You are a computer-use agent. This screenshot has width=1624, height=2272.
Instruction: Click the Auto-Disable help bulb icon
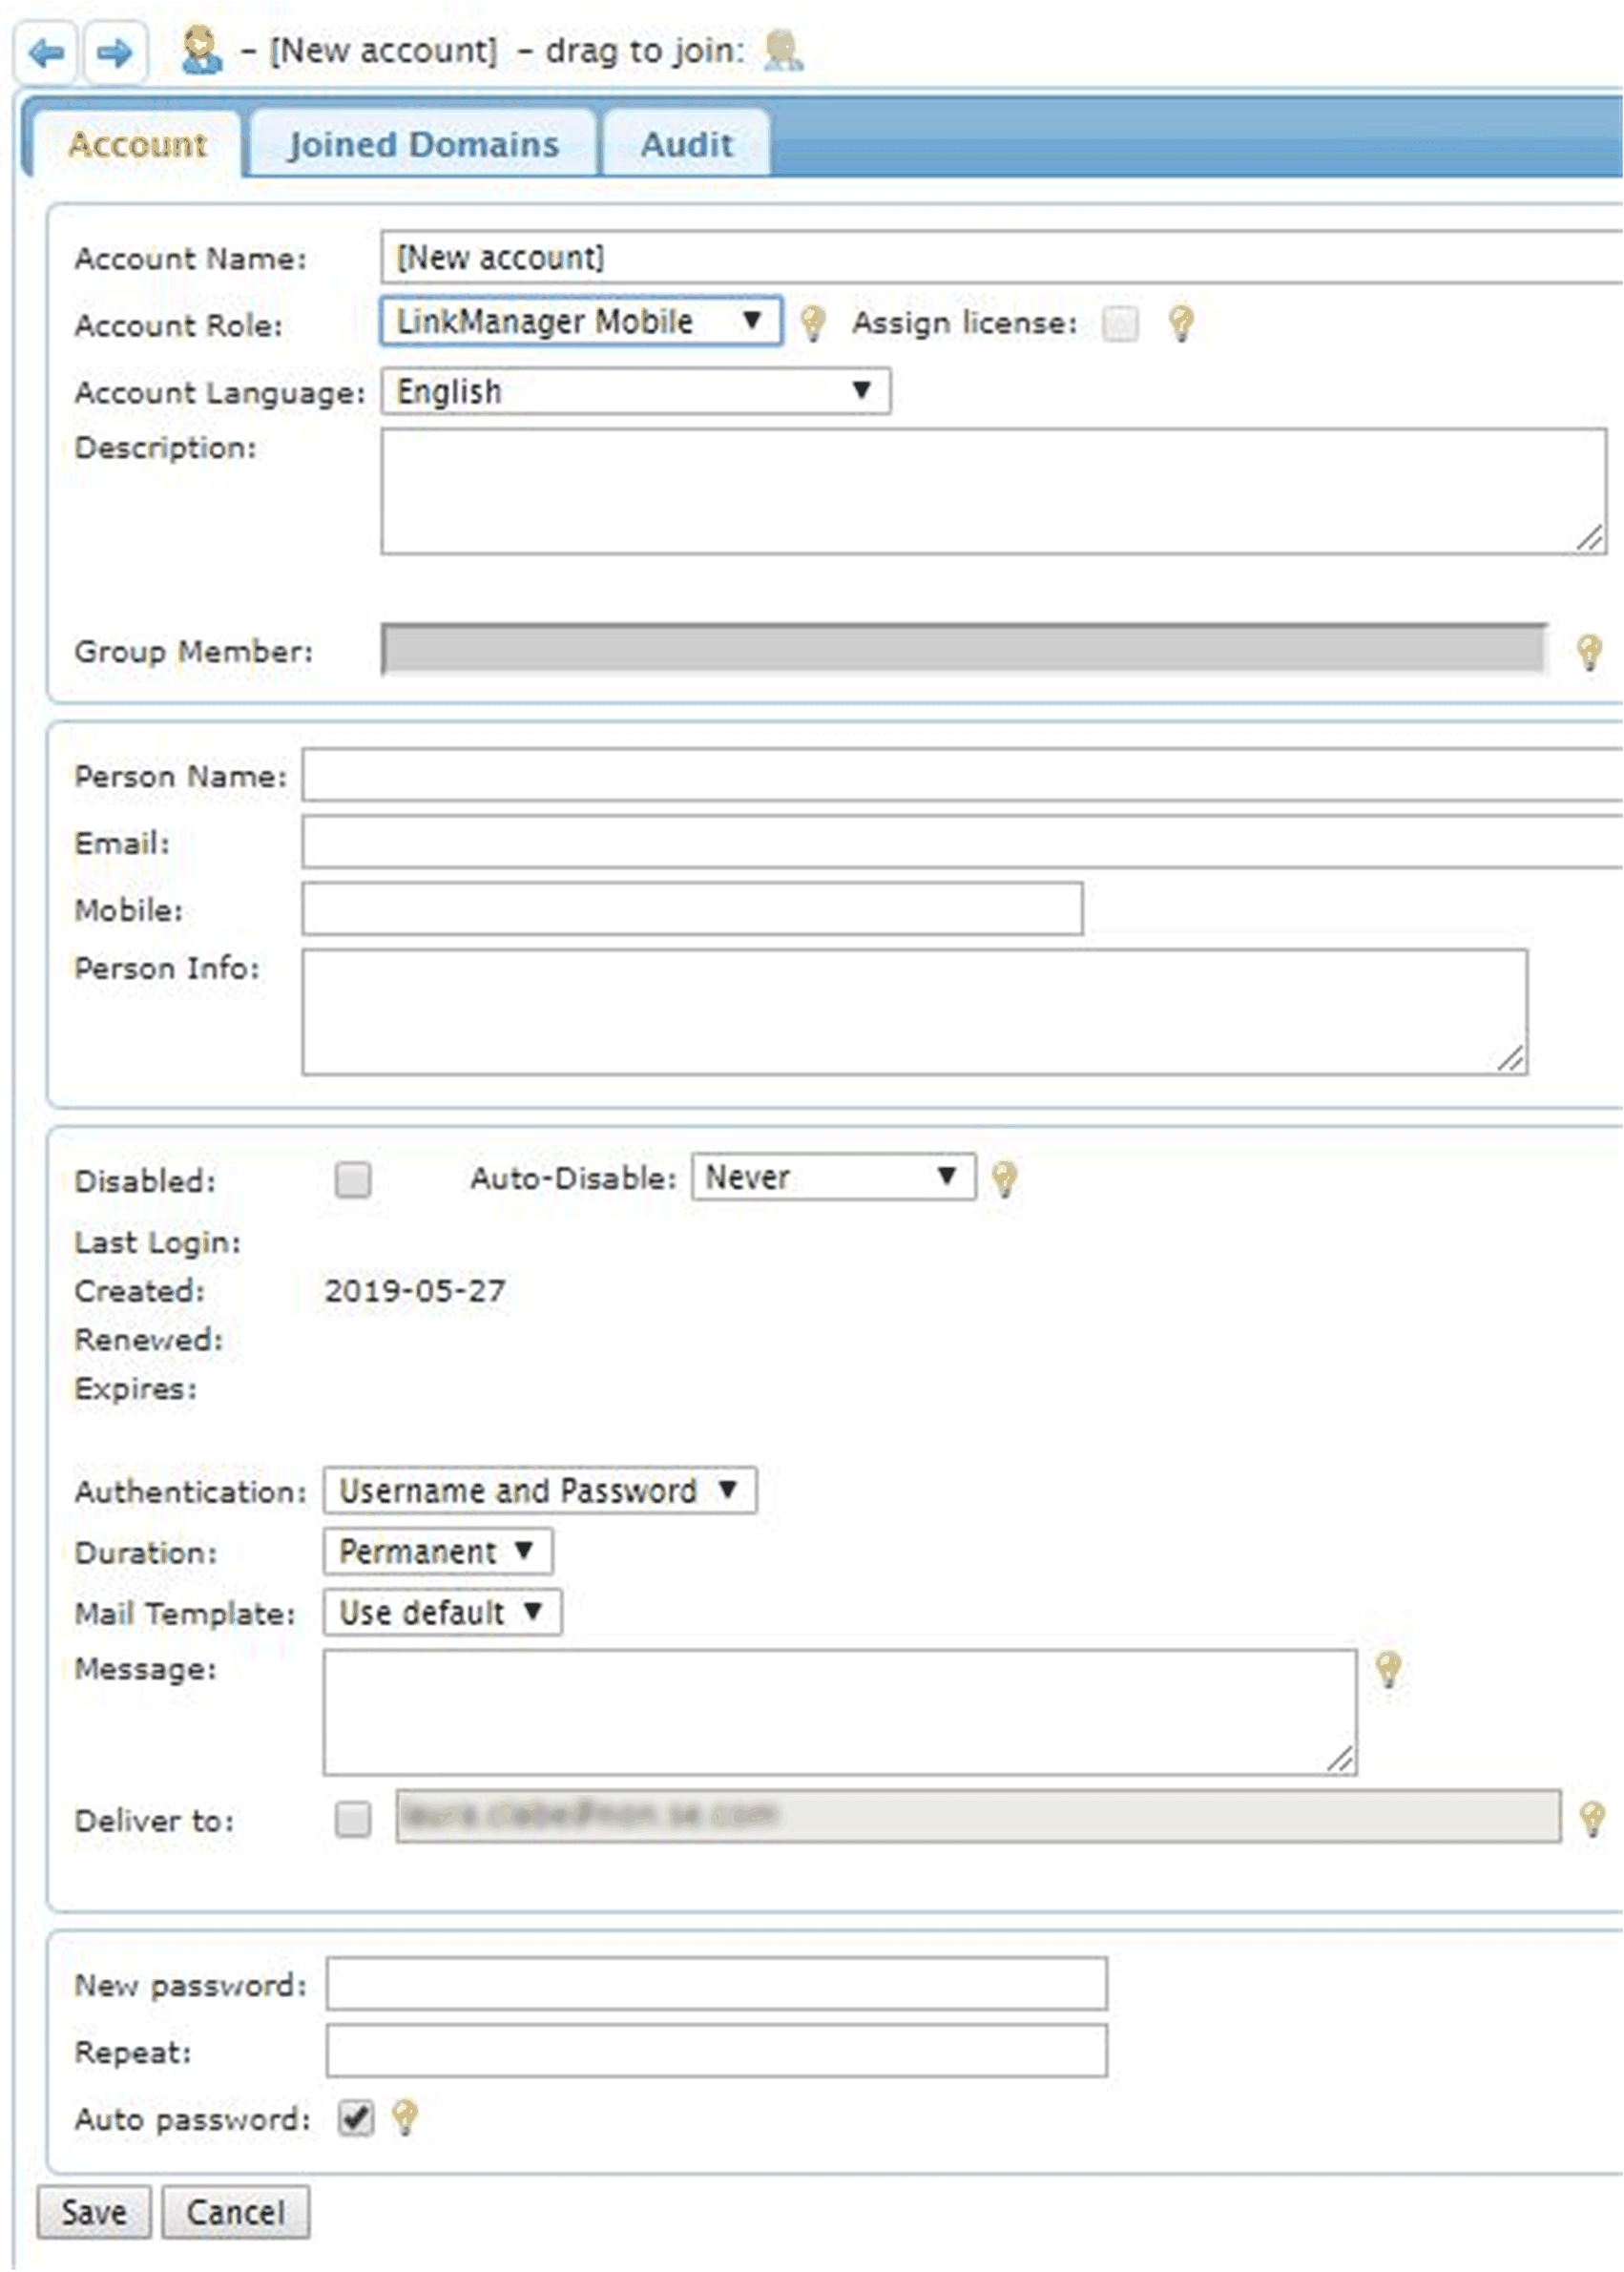click(1005, 1179)
